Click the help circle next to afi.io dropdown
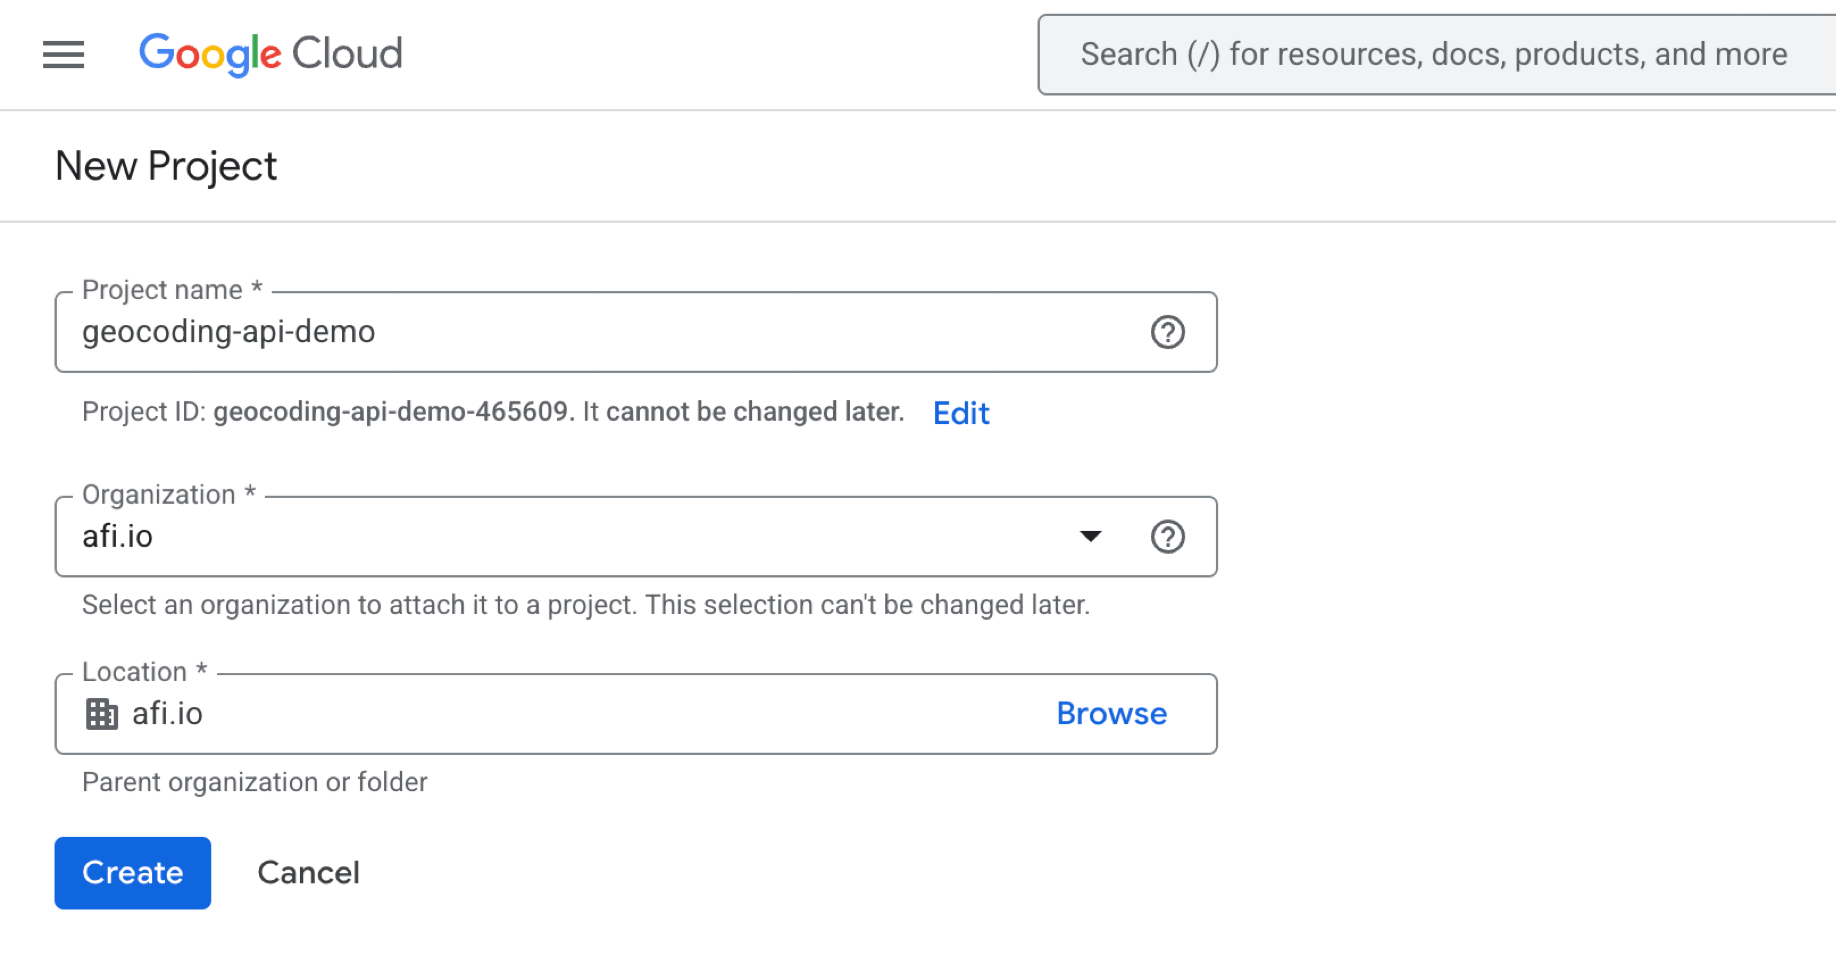The image size is (1836, 954). click(x=1167, y=536)
